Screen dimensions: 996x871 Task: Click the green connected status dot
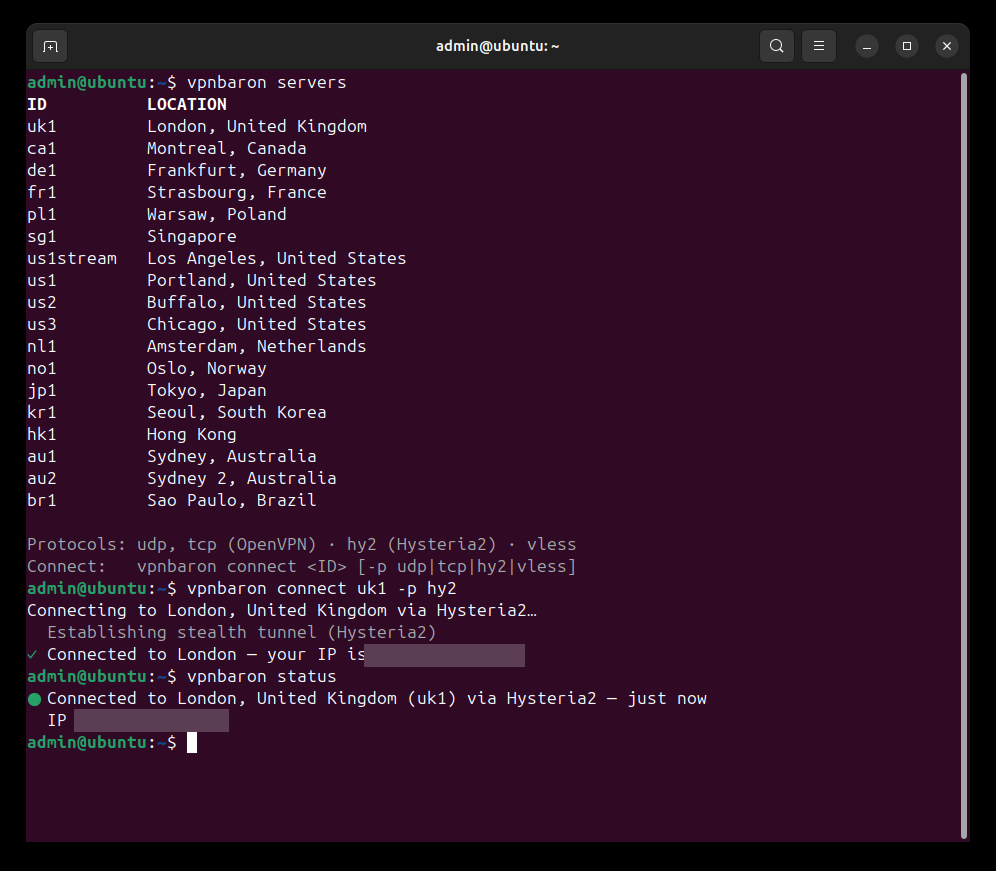34,699
